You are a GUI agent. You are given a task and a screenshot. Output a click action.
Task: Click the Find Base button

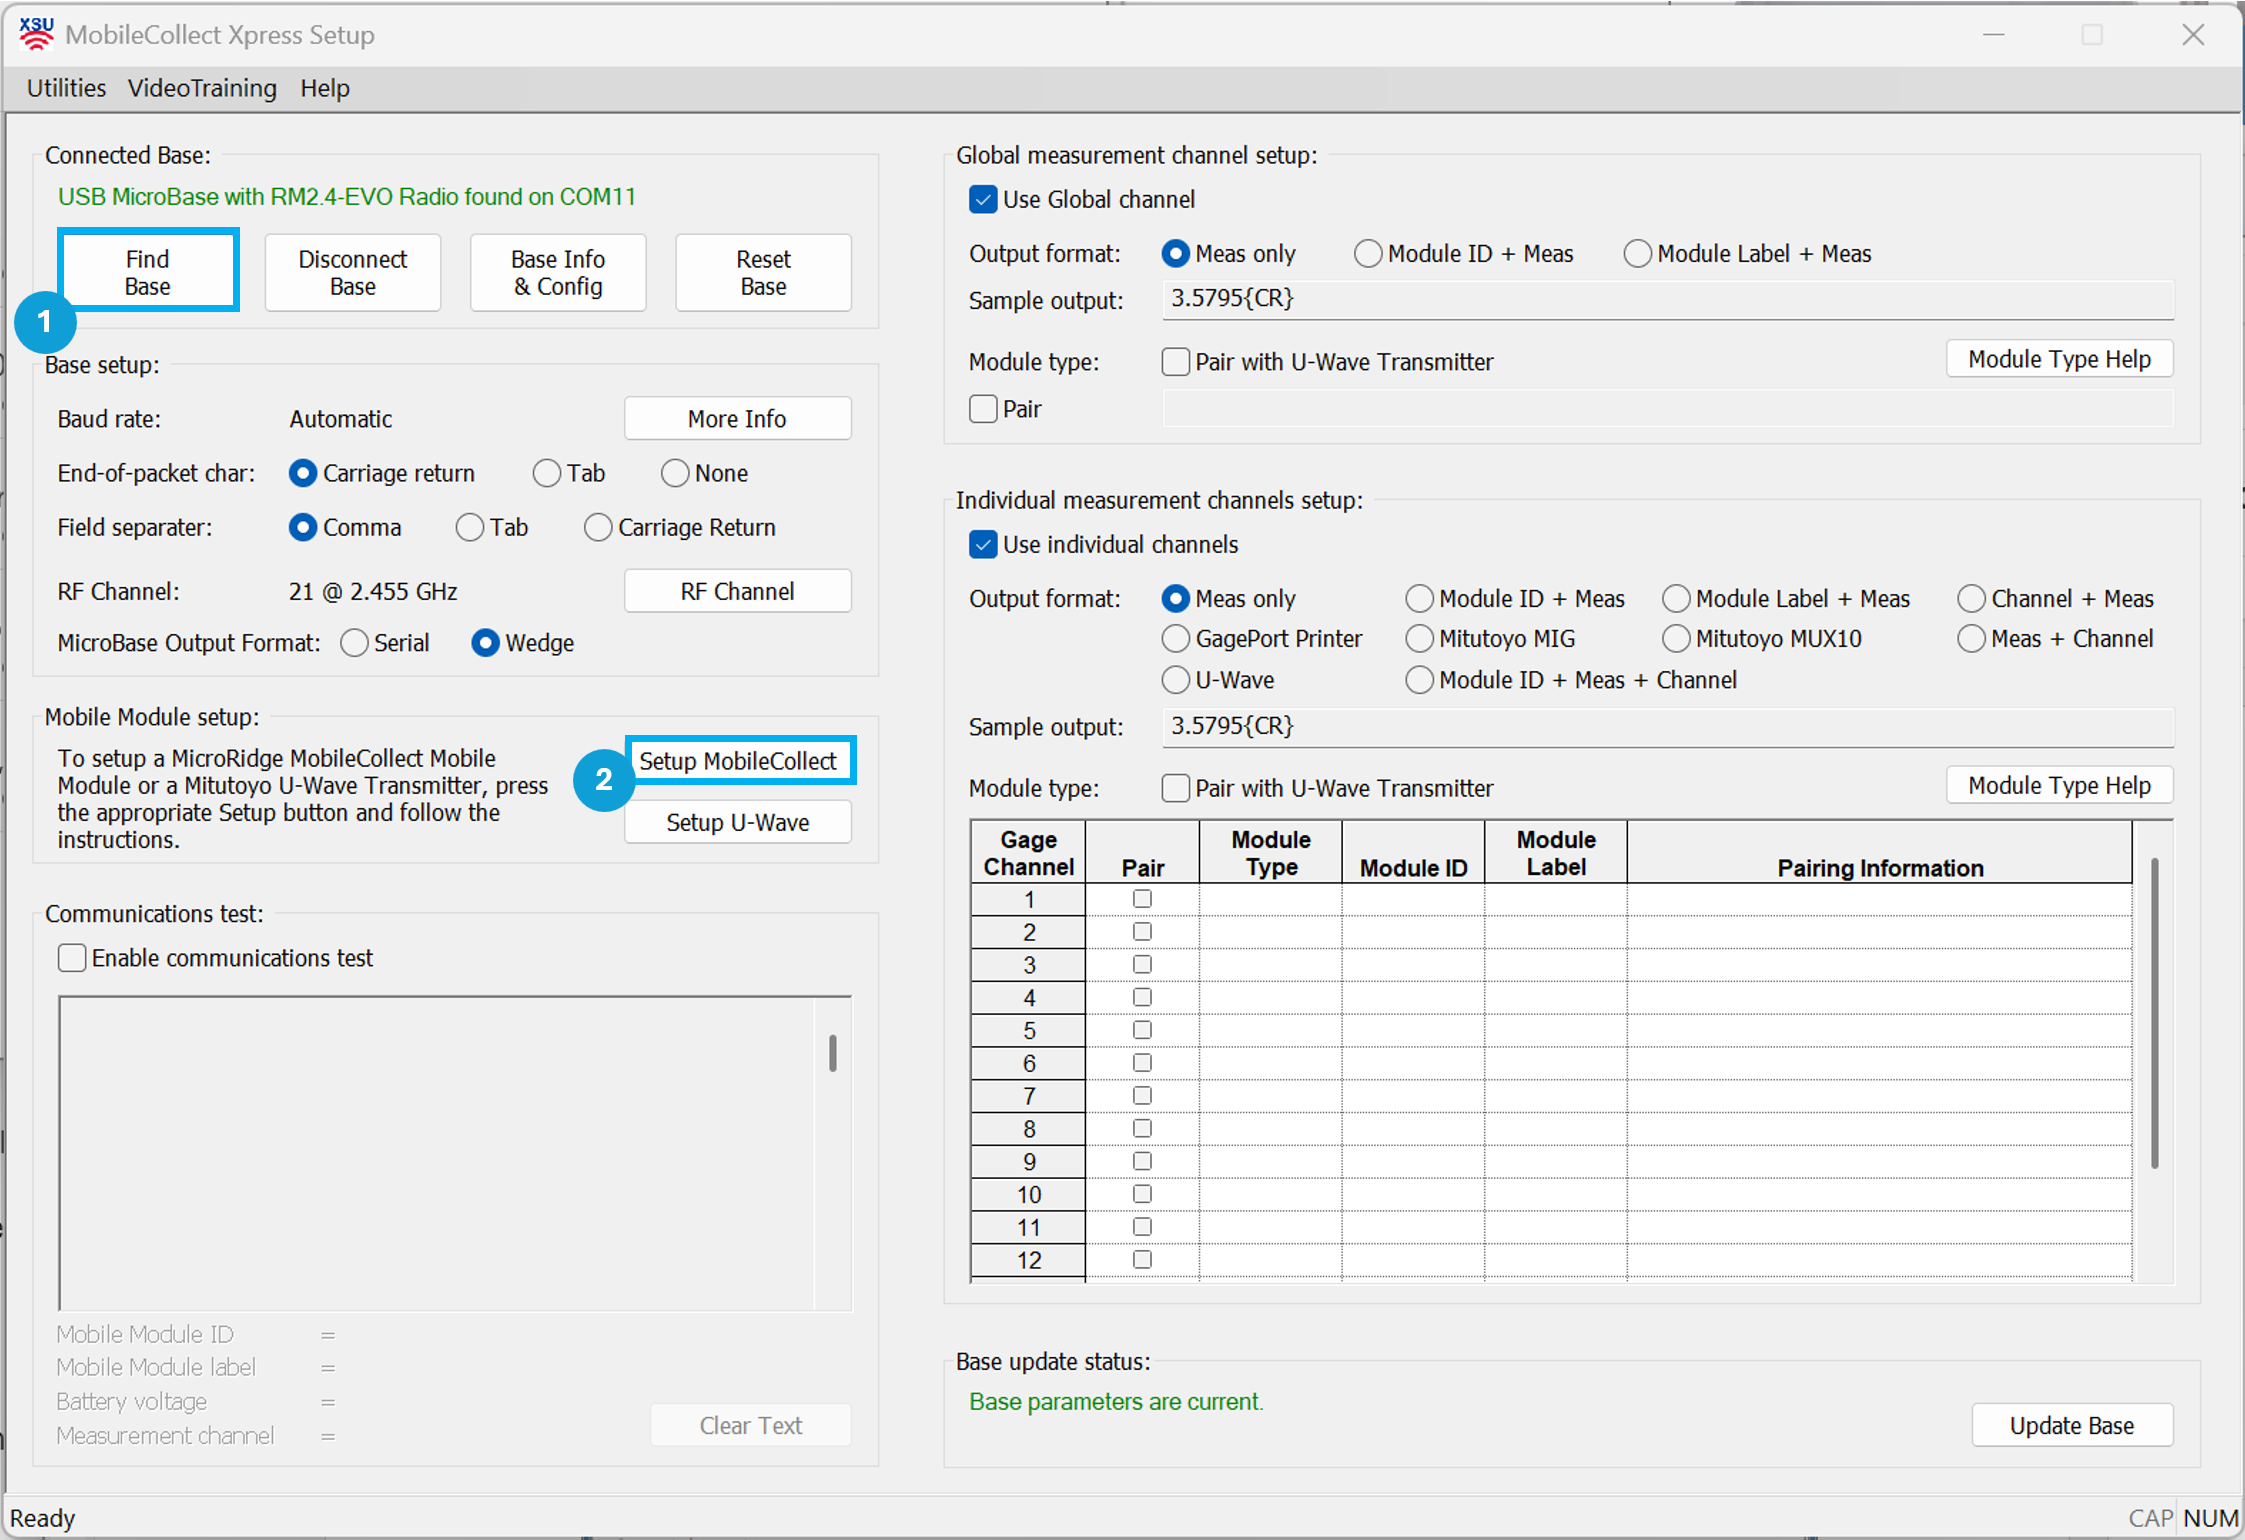point(148,272)
